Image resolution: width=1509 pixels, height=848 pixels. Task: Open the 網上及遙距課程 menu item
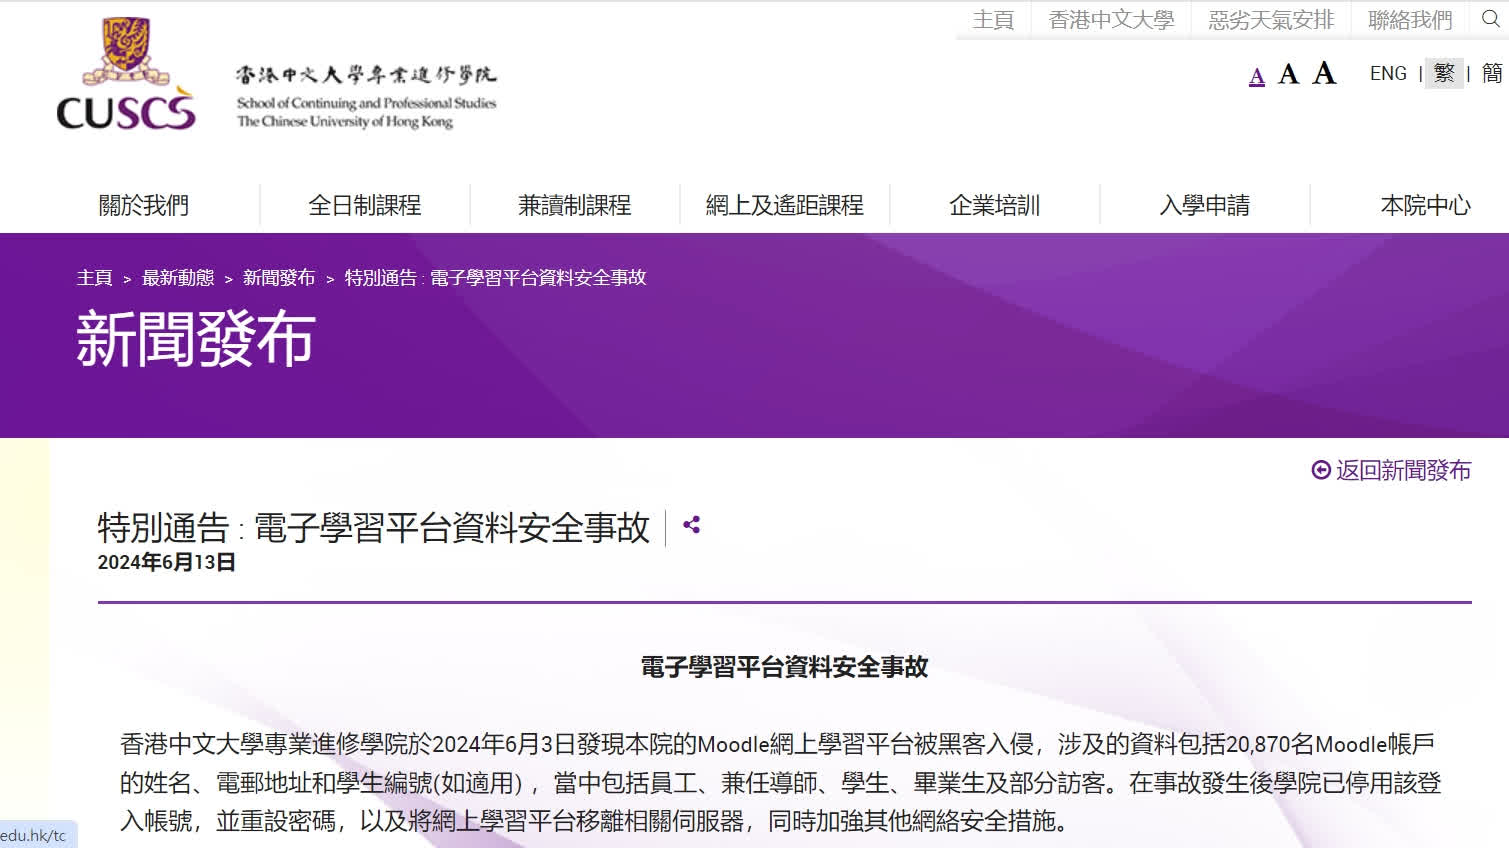tap(785, 205)
